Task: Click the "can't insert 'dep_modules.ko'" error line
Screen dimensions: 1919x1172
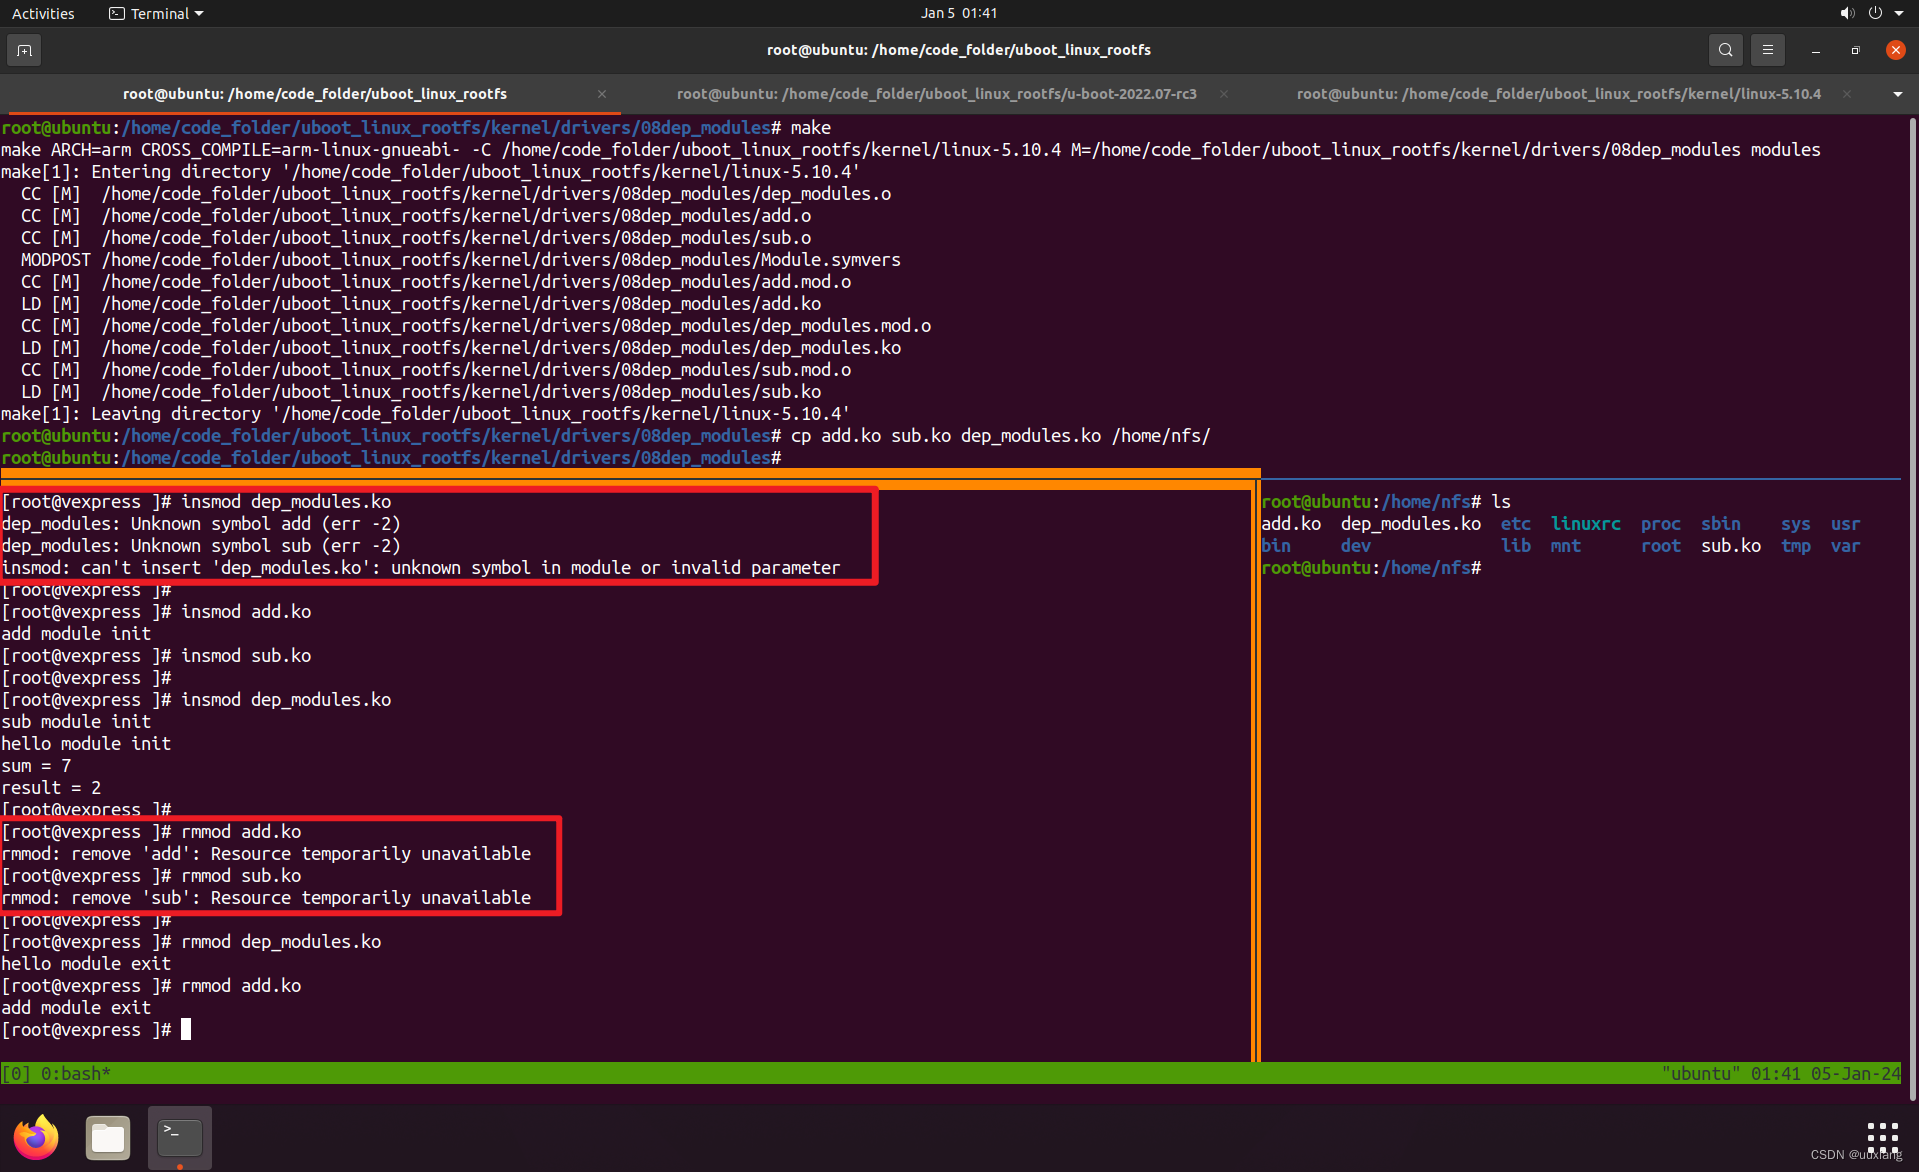Action: coord(420,568)
